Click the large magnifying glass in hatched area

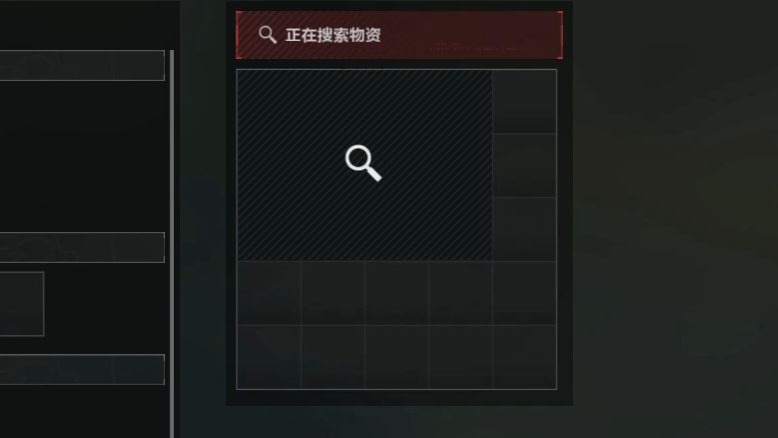(x=364, y=163)
